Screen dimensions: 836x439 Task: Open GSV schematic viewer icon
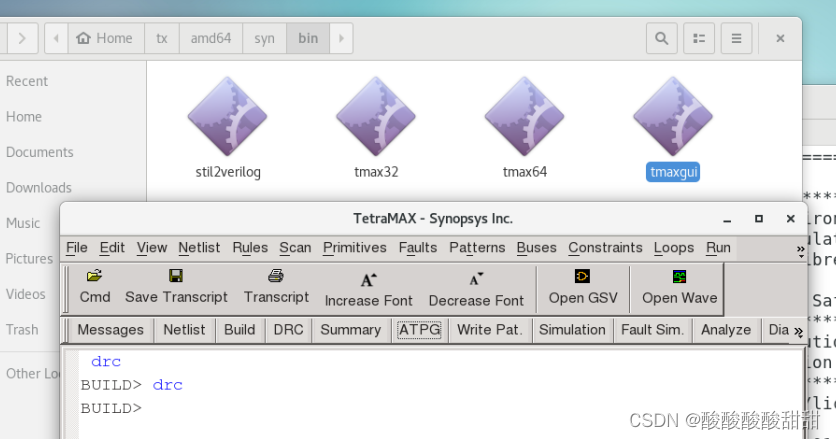(582, 276)
